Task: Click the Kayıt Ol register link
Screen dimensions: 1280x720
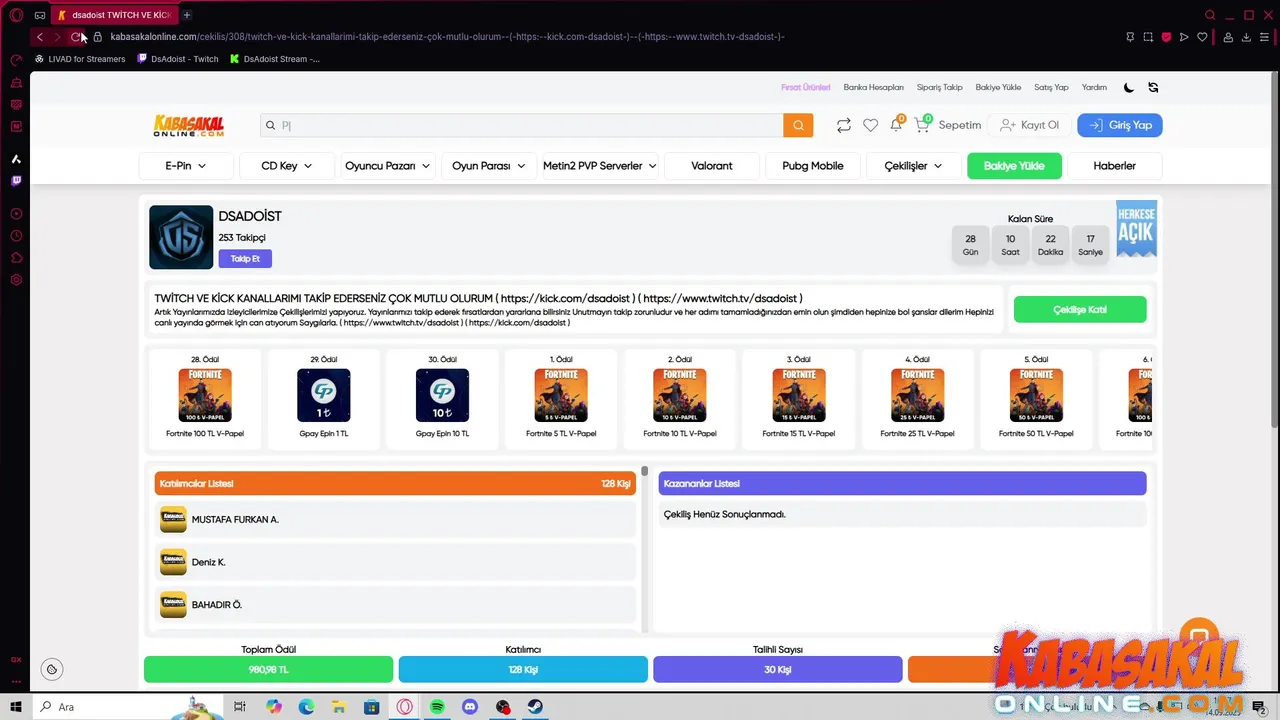Action: point(1029,125)
